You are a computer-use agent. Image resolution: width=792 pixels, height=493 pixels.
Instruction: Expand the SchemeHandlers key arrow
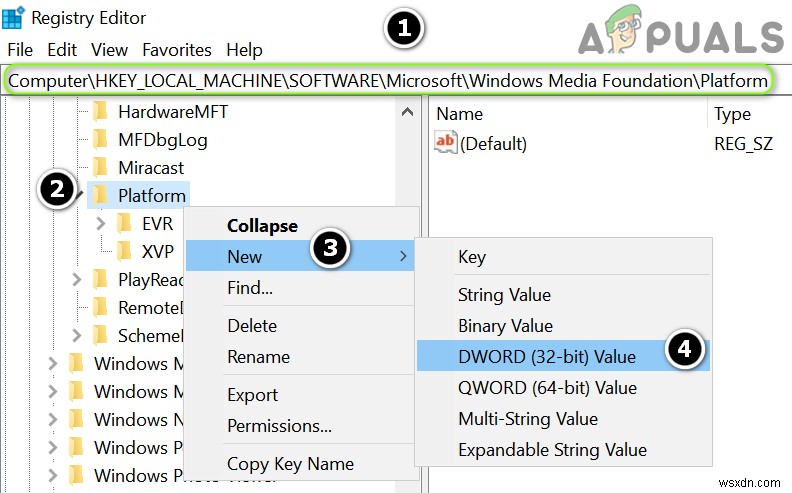[77, 335]
